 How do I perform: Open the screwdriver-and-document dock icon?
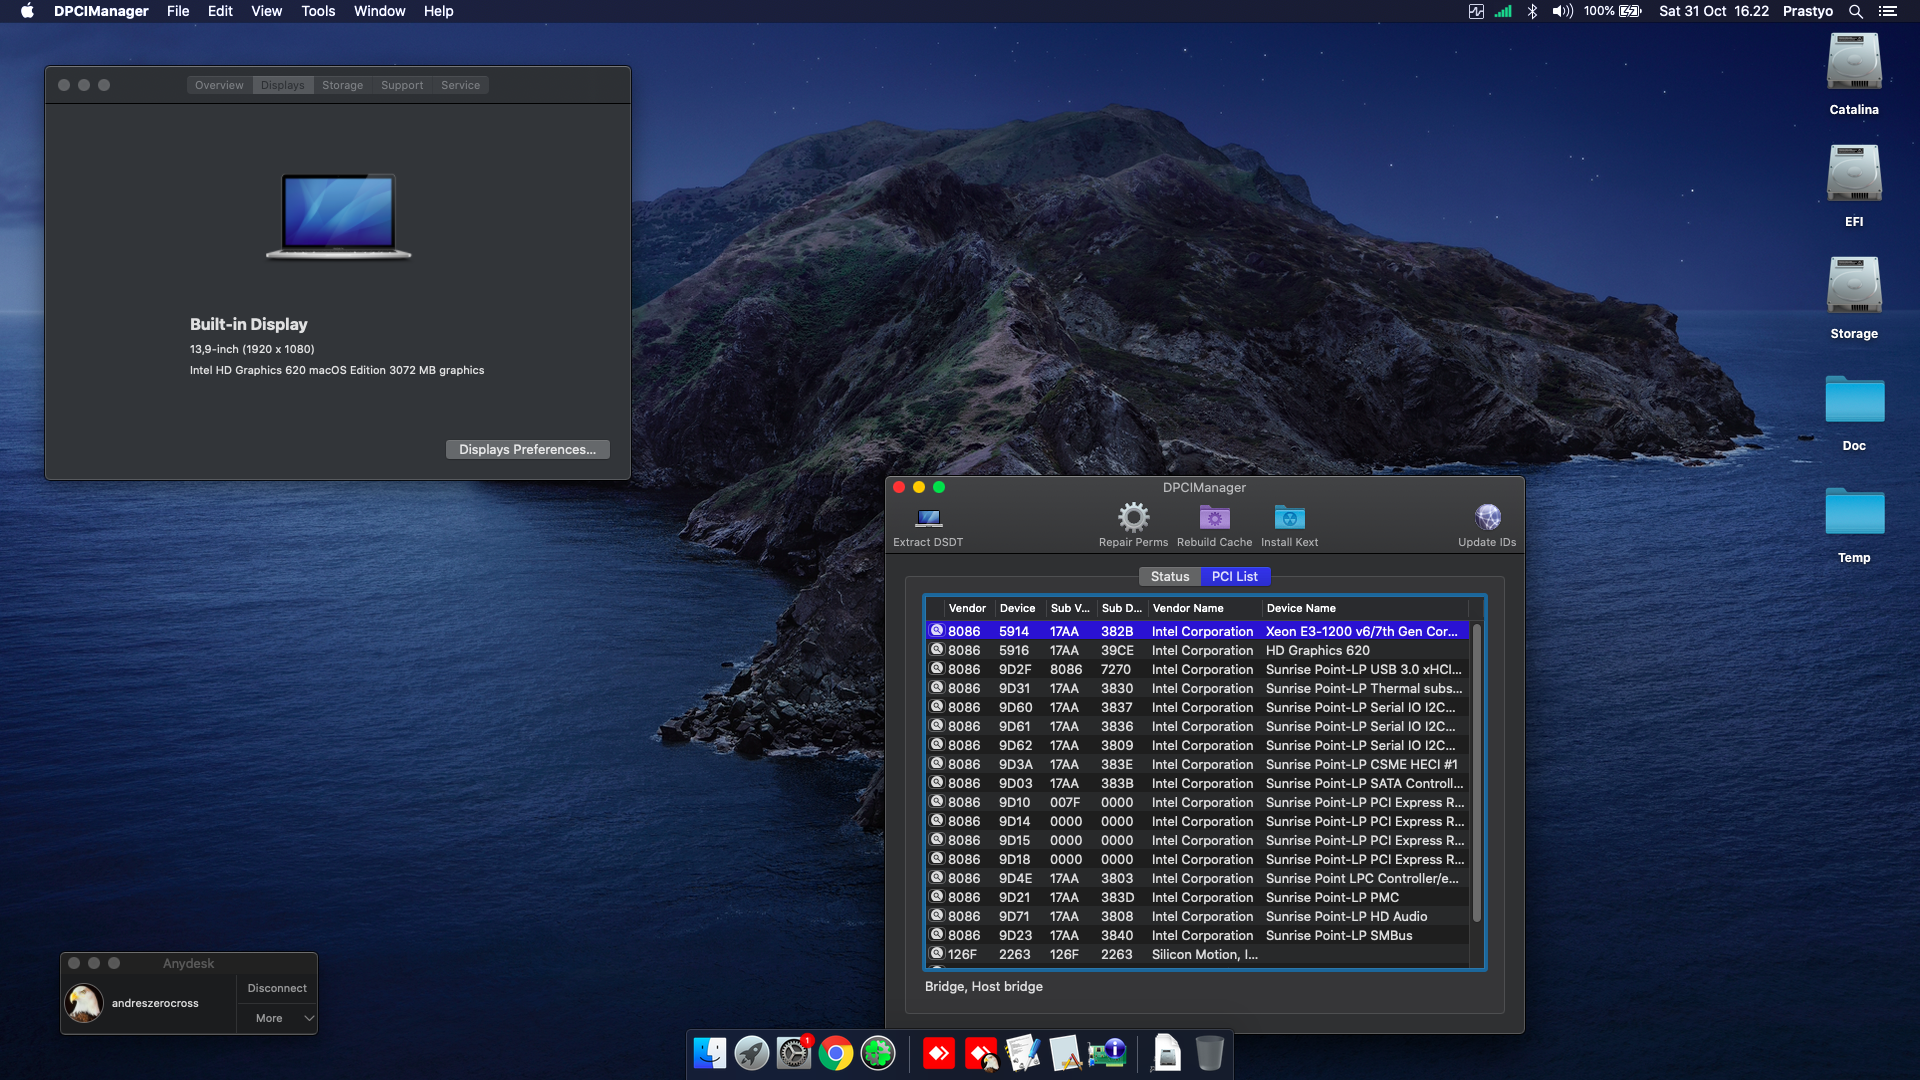tap(1023, 1053)
